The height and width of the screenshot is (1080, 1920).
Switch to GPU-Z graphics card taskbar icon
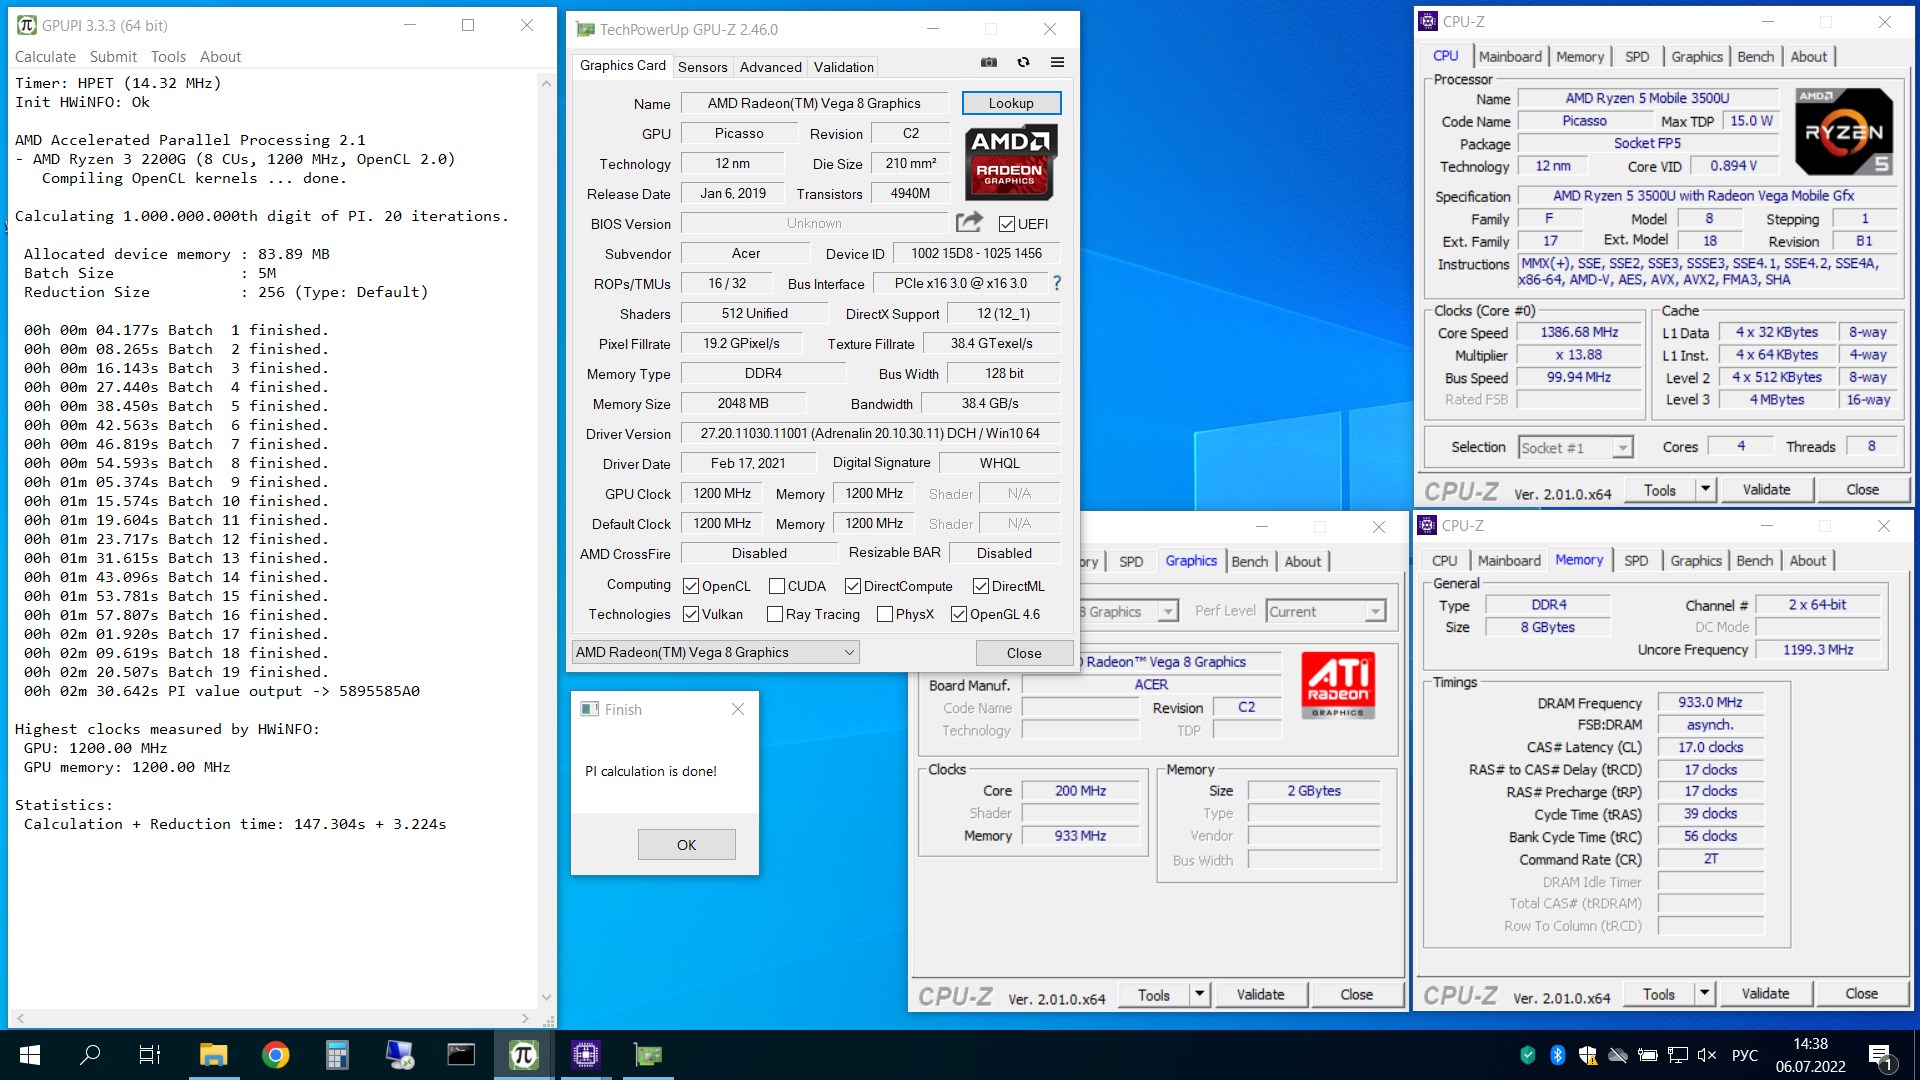(x=647, y=1055)
